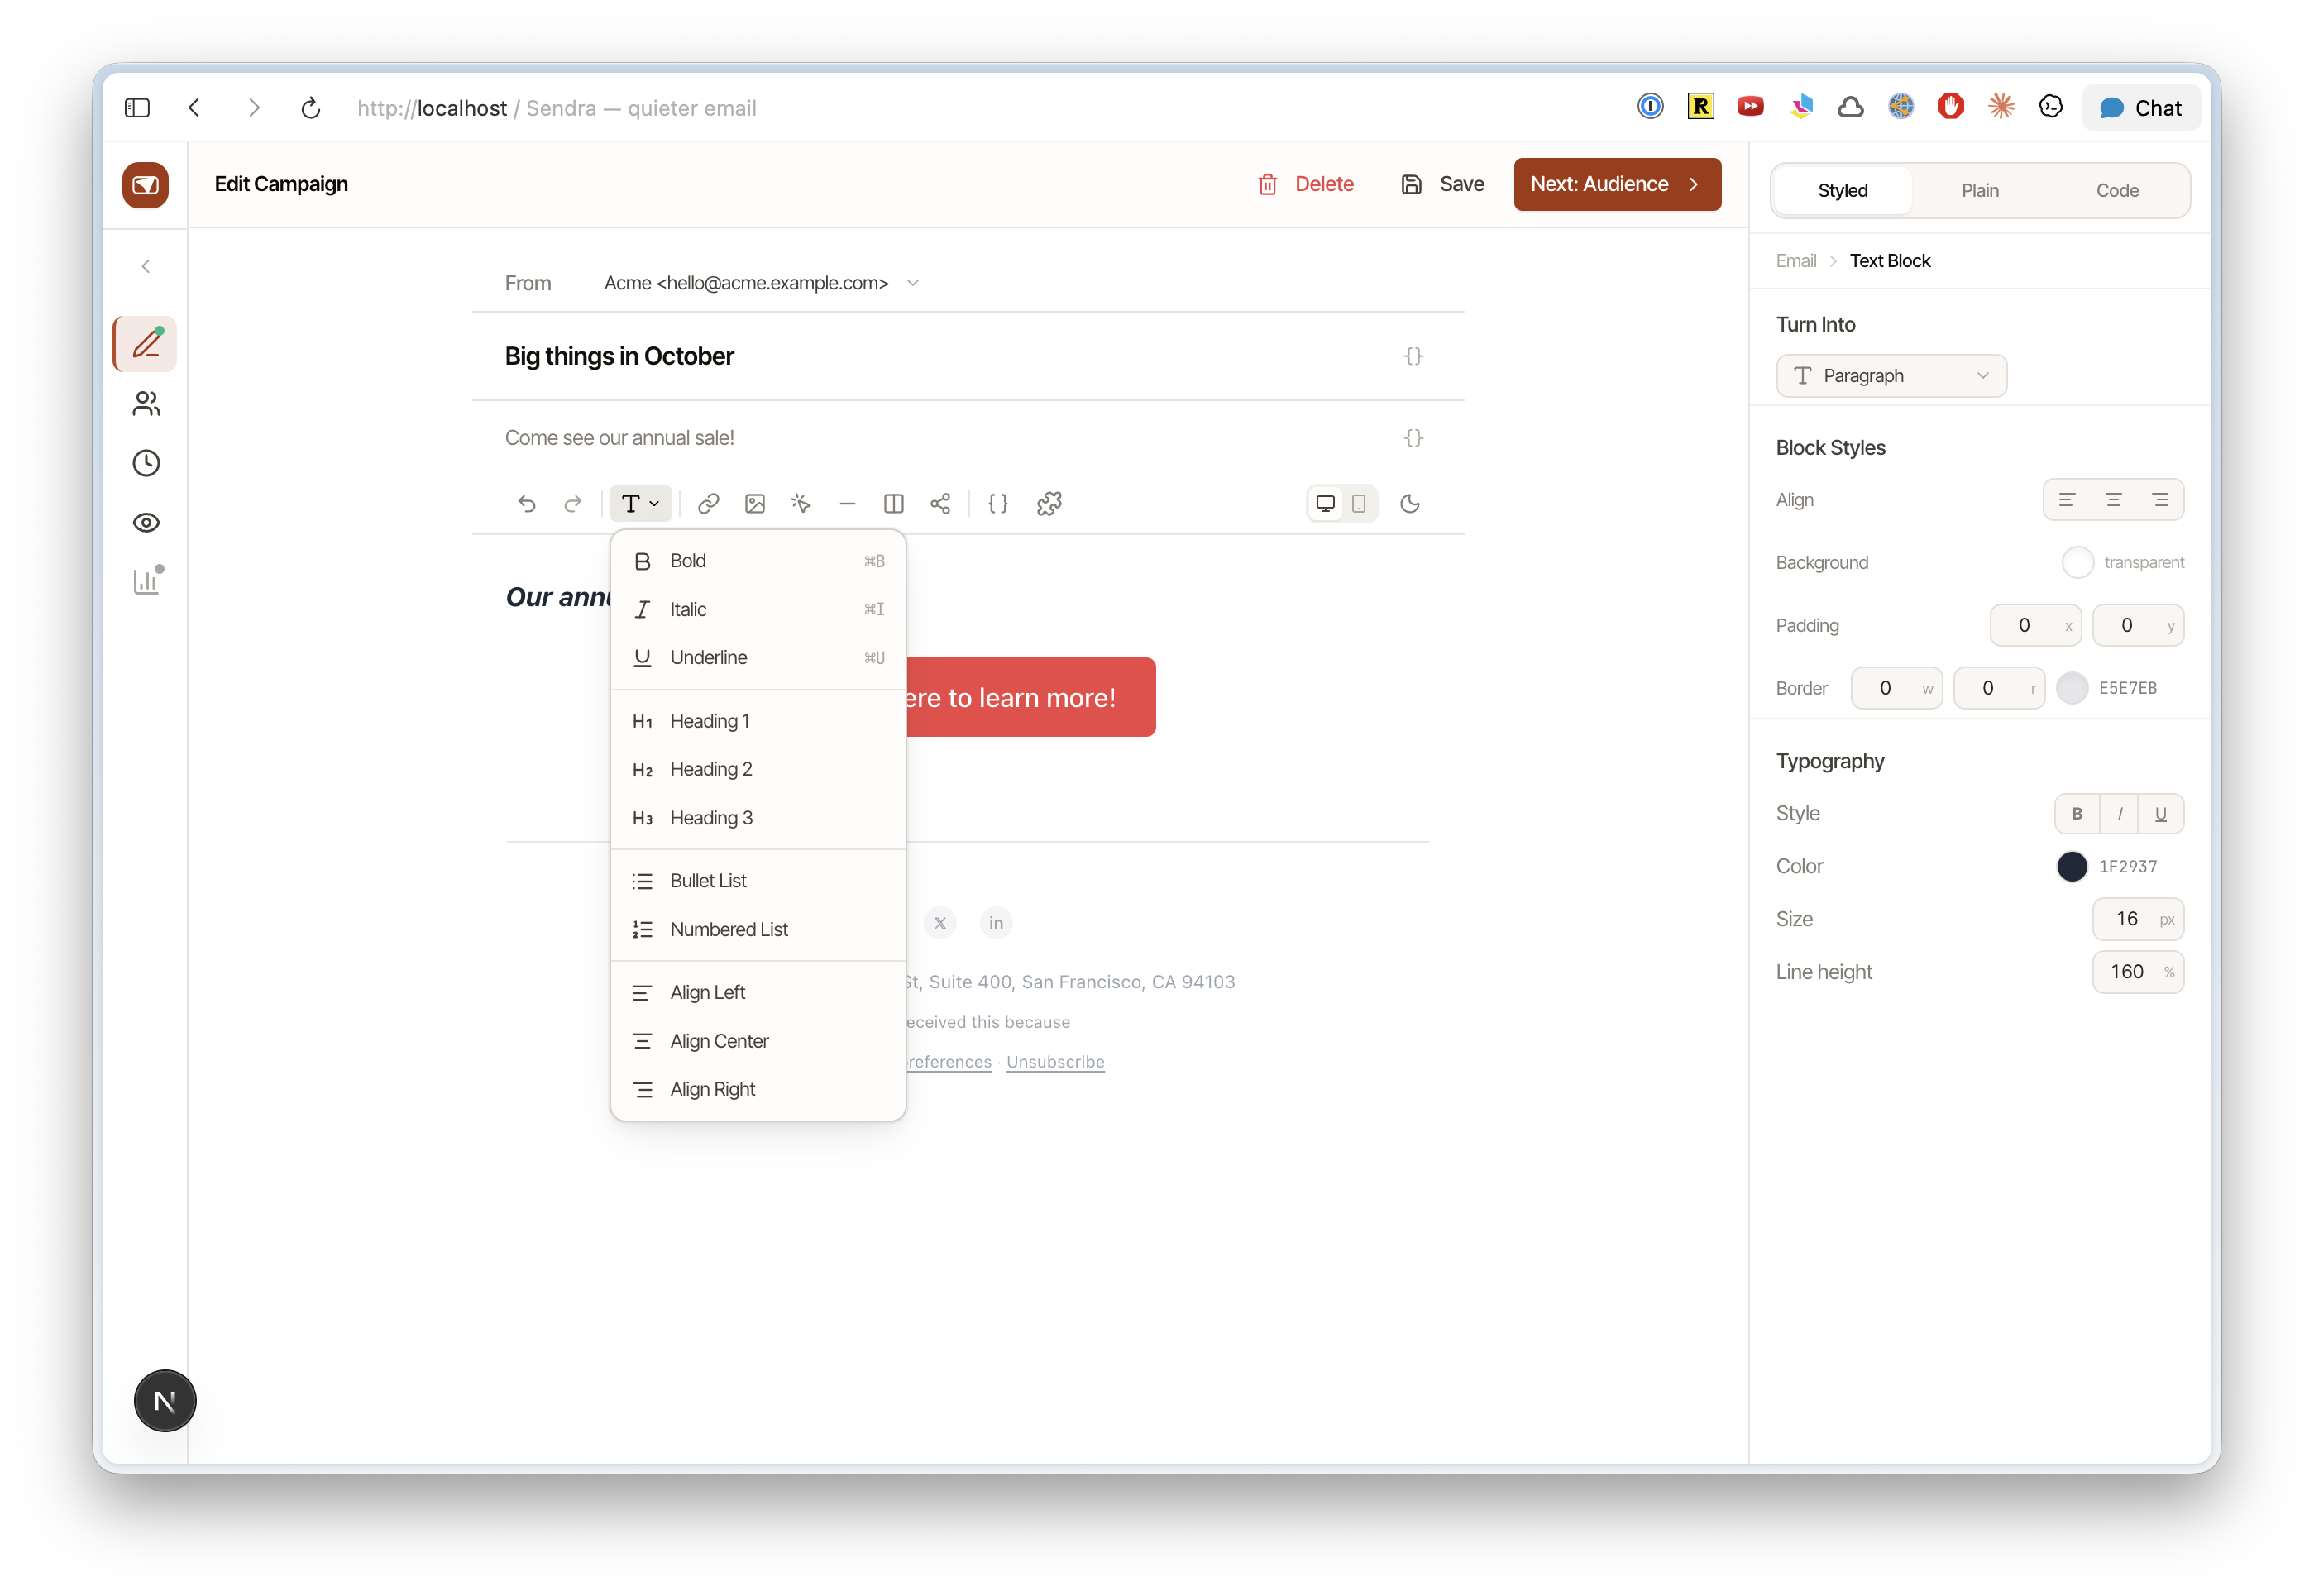
Task: Open the Chat panel
Action: 2141,108
